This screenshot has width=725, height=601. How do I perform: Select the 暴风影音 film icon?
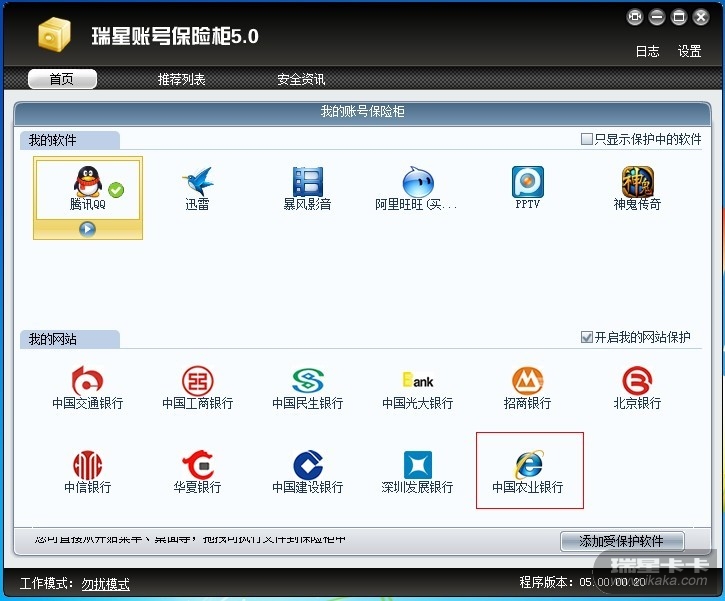click(307, 182)
